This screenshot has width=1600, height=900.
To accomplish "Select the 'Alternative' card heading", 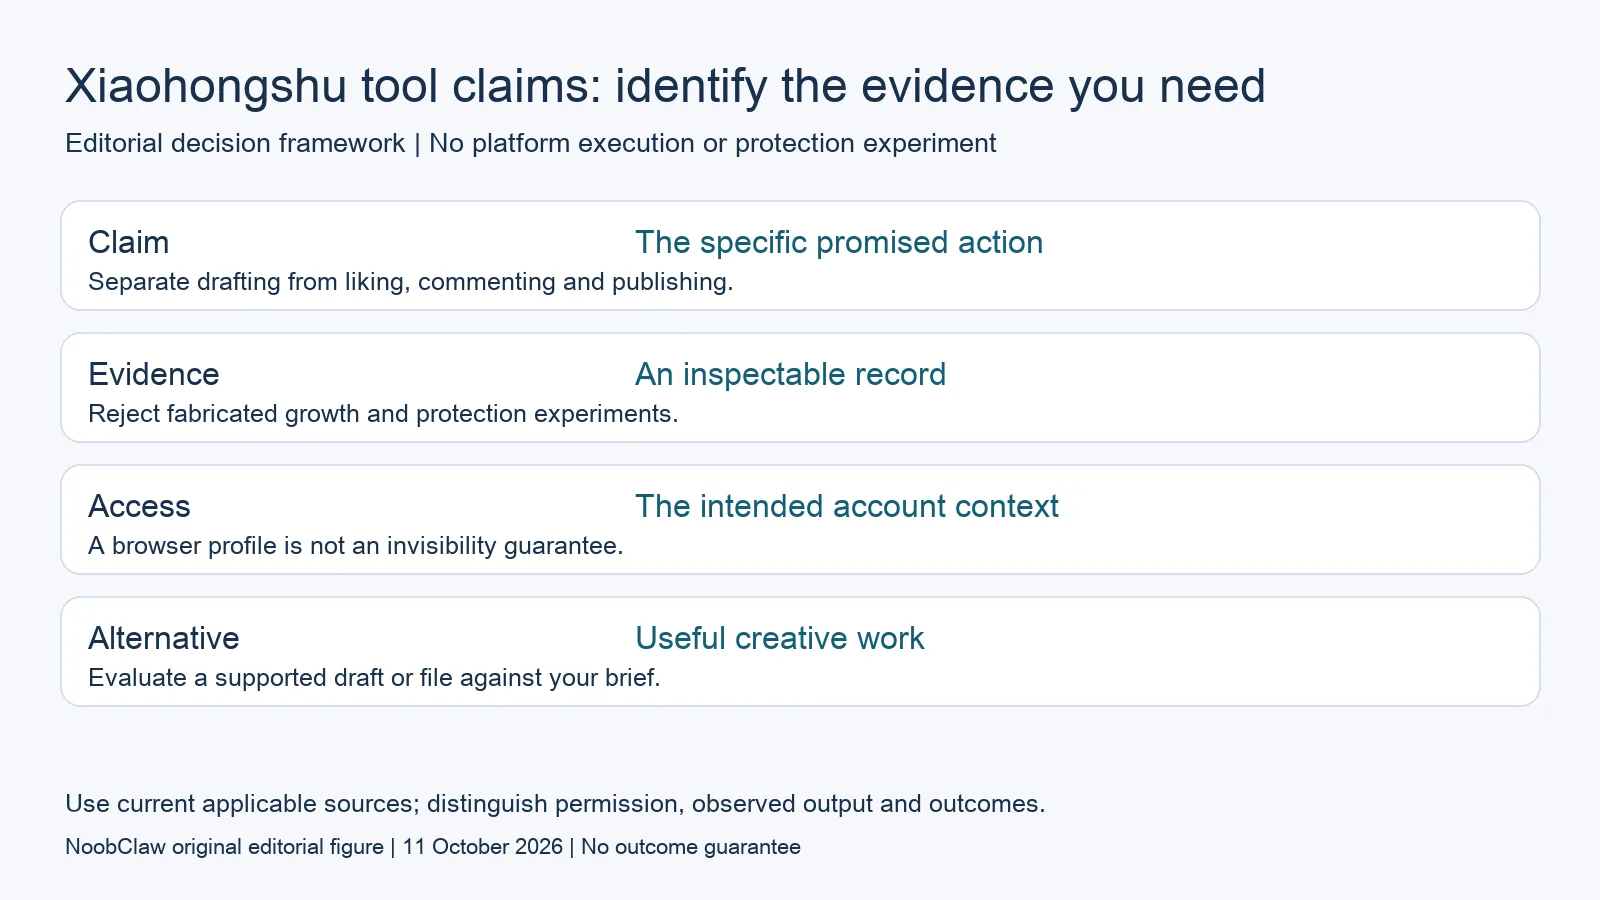I will 163,638.
